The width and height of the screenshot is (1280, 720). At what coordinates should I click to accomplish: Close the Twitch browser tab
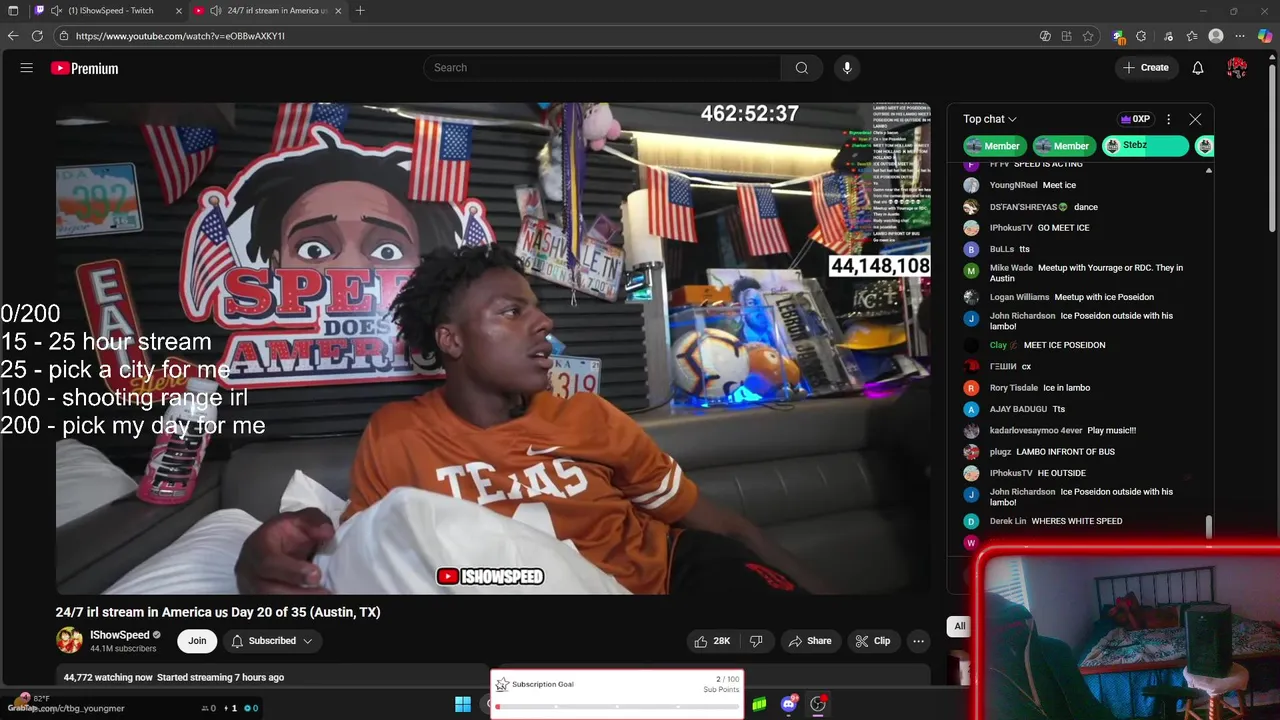point(179,11)
